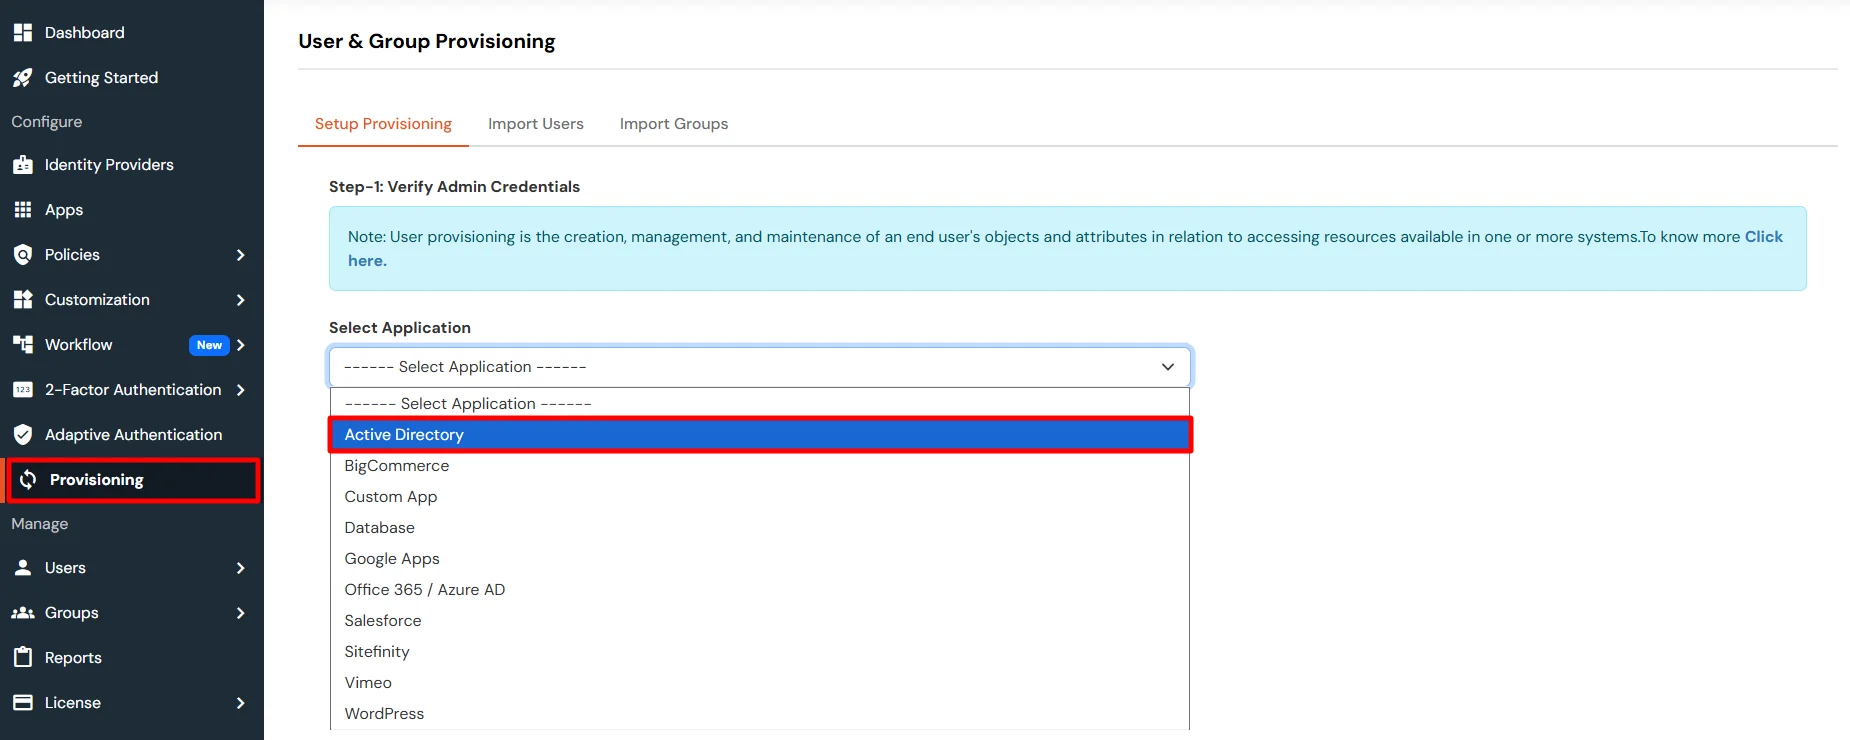The image size is (1850, 740).
Task: Choose Active Directory from the list
Action: 404,435
